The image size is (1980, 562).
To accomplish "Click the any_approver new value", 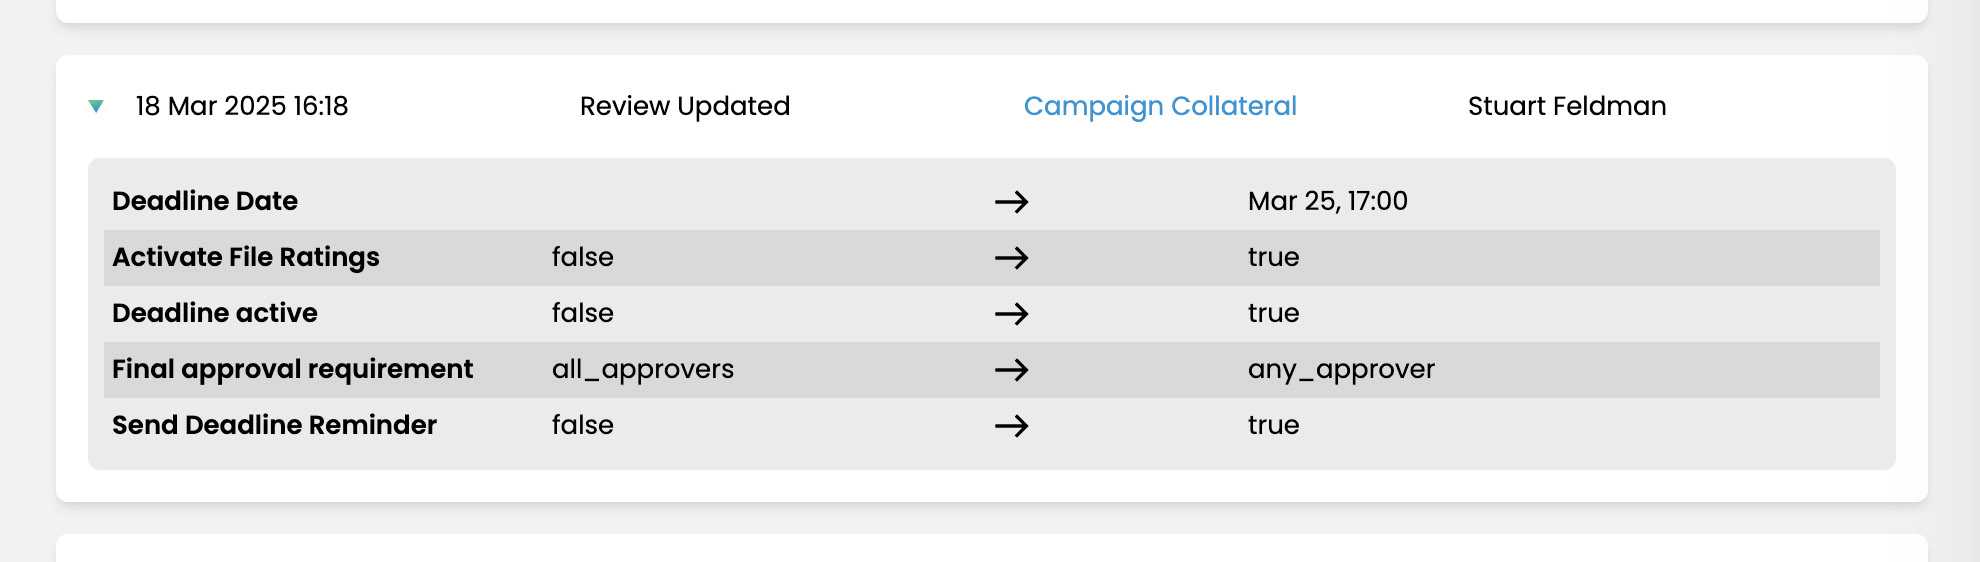I will (x=1340, y=369).
